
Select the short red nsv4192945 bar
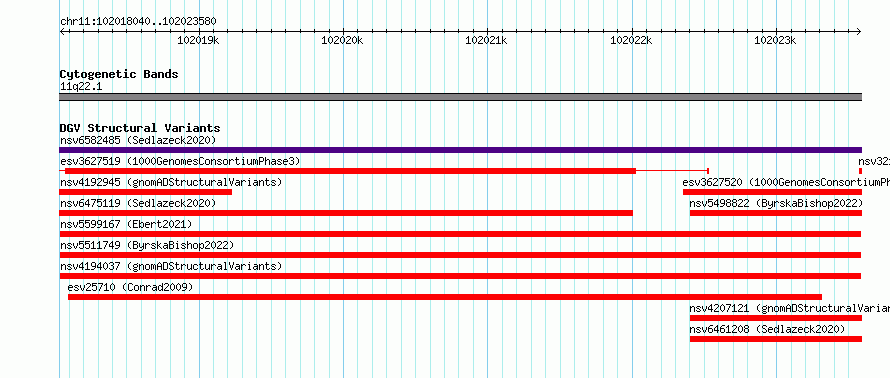[x=145, y=192]
